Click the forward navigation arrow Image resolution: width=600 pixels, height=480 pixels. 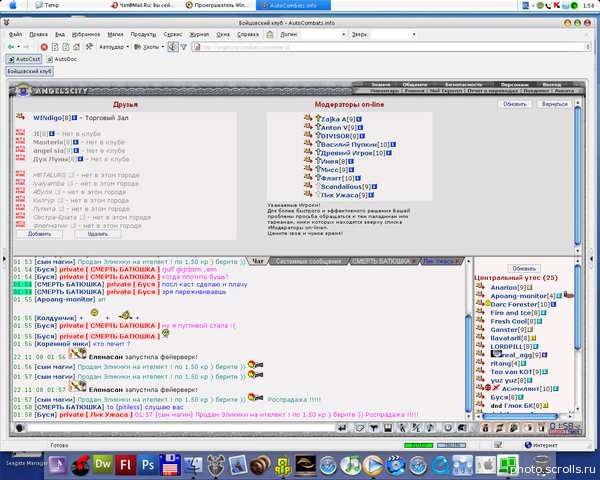pos(26,47)
